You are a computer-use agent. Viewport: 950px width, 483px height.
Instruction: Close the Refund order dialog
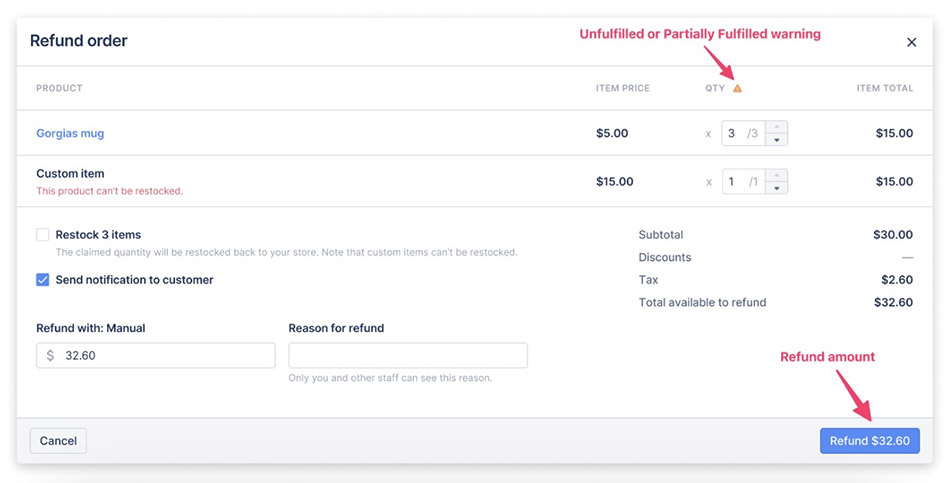pyautogui.click(x=911, y=42)
